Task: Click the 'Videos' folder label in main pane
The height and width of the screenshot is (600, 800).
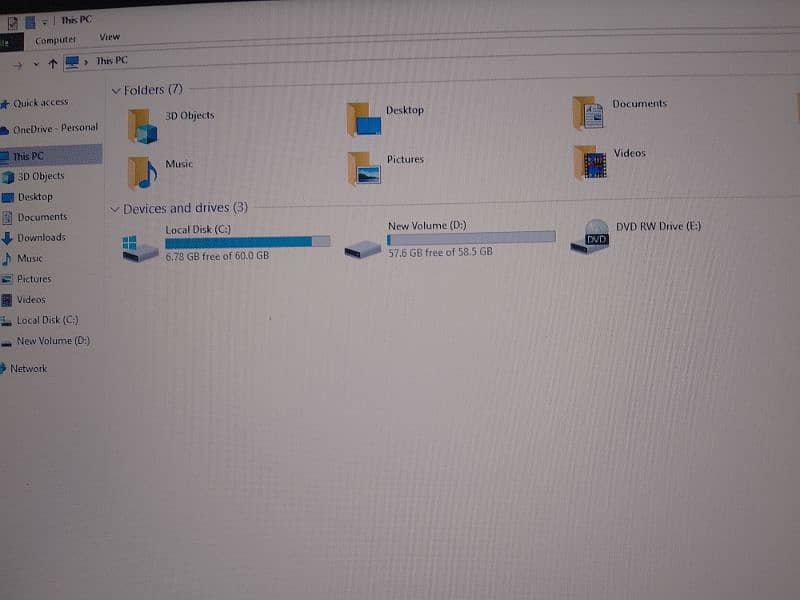Action: (x=630, y=153)
